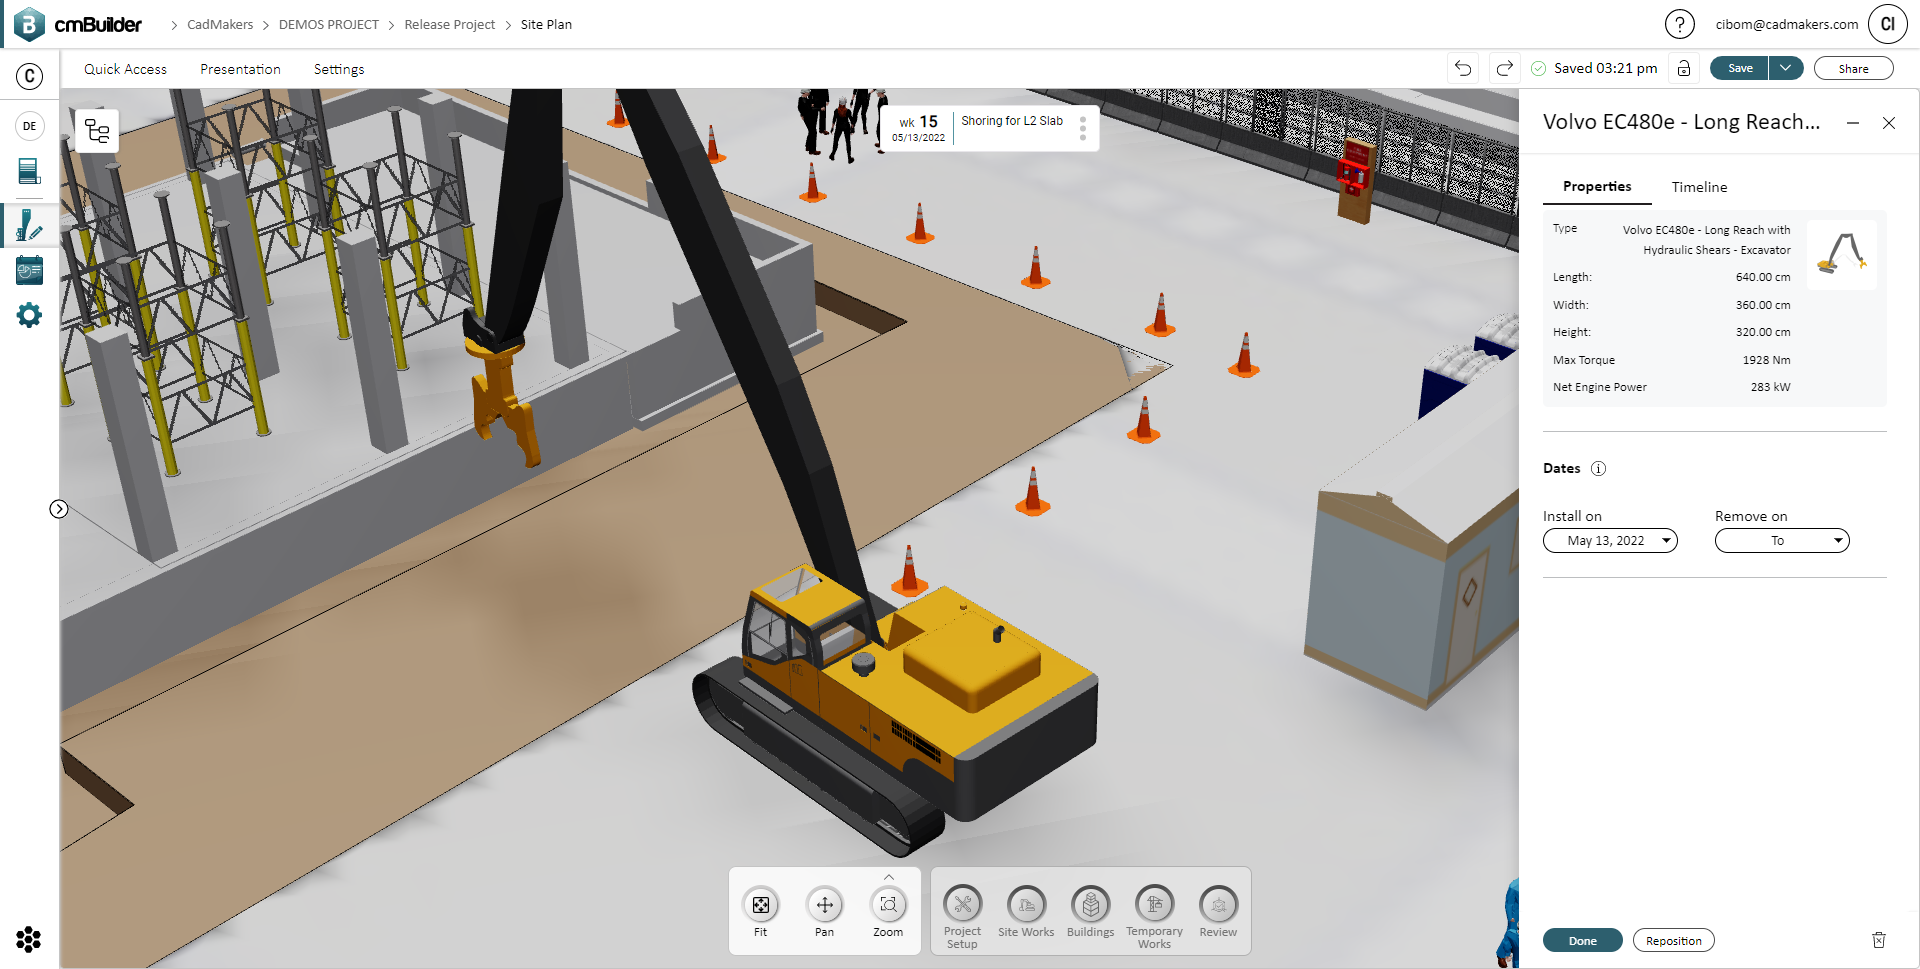Open the Review tool
Viewport: 1920px width, 969px height.
(x=1218, y=911)
